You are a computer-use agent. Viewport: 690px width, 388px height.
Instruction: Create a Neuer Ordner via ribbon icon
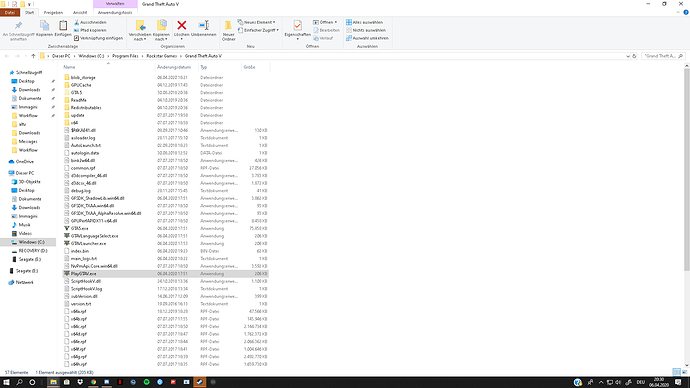pos(228,26)
